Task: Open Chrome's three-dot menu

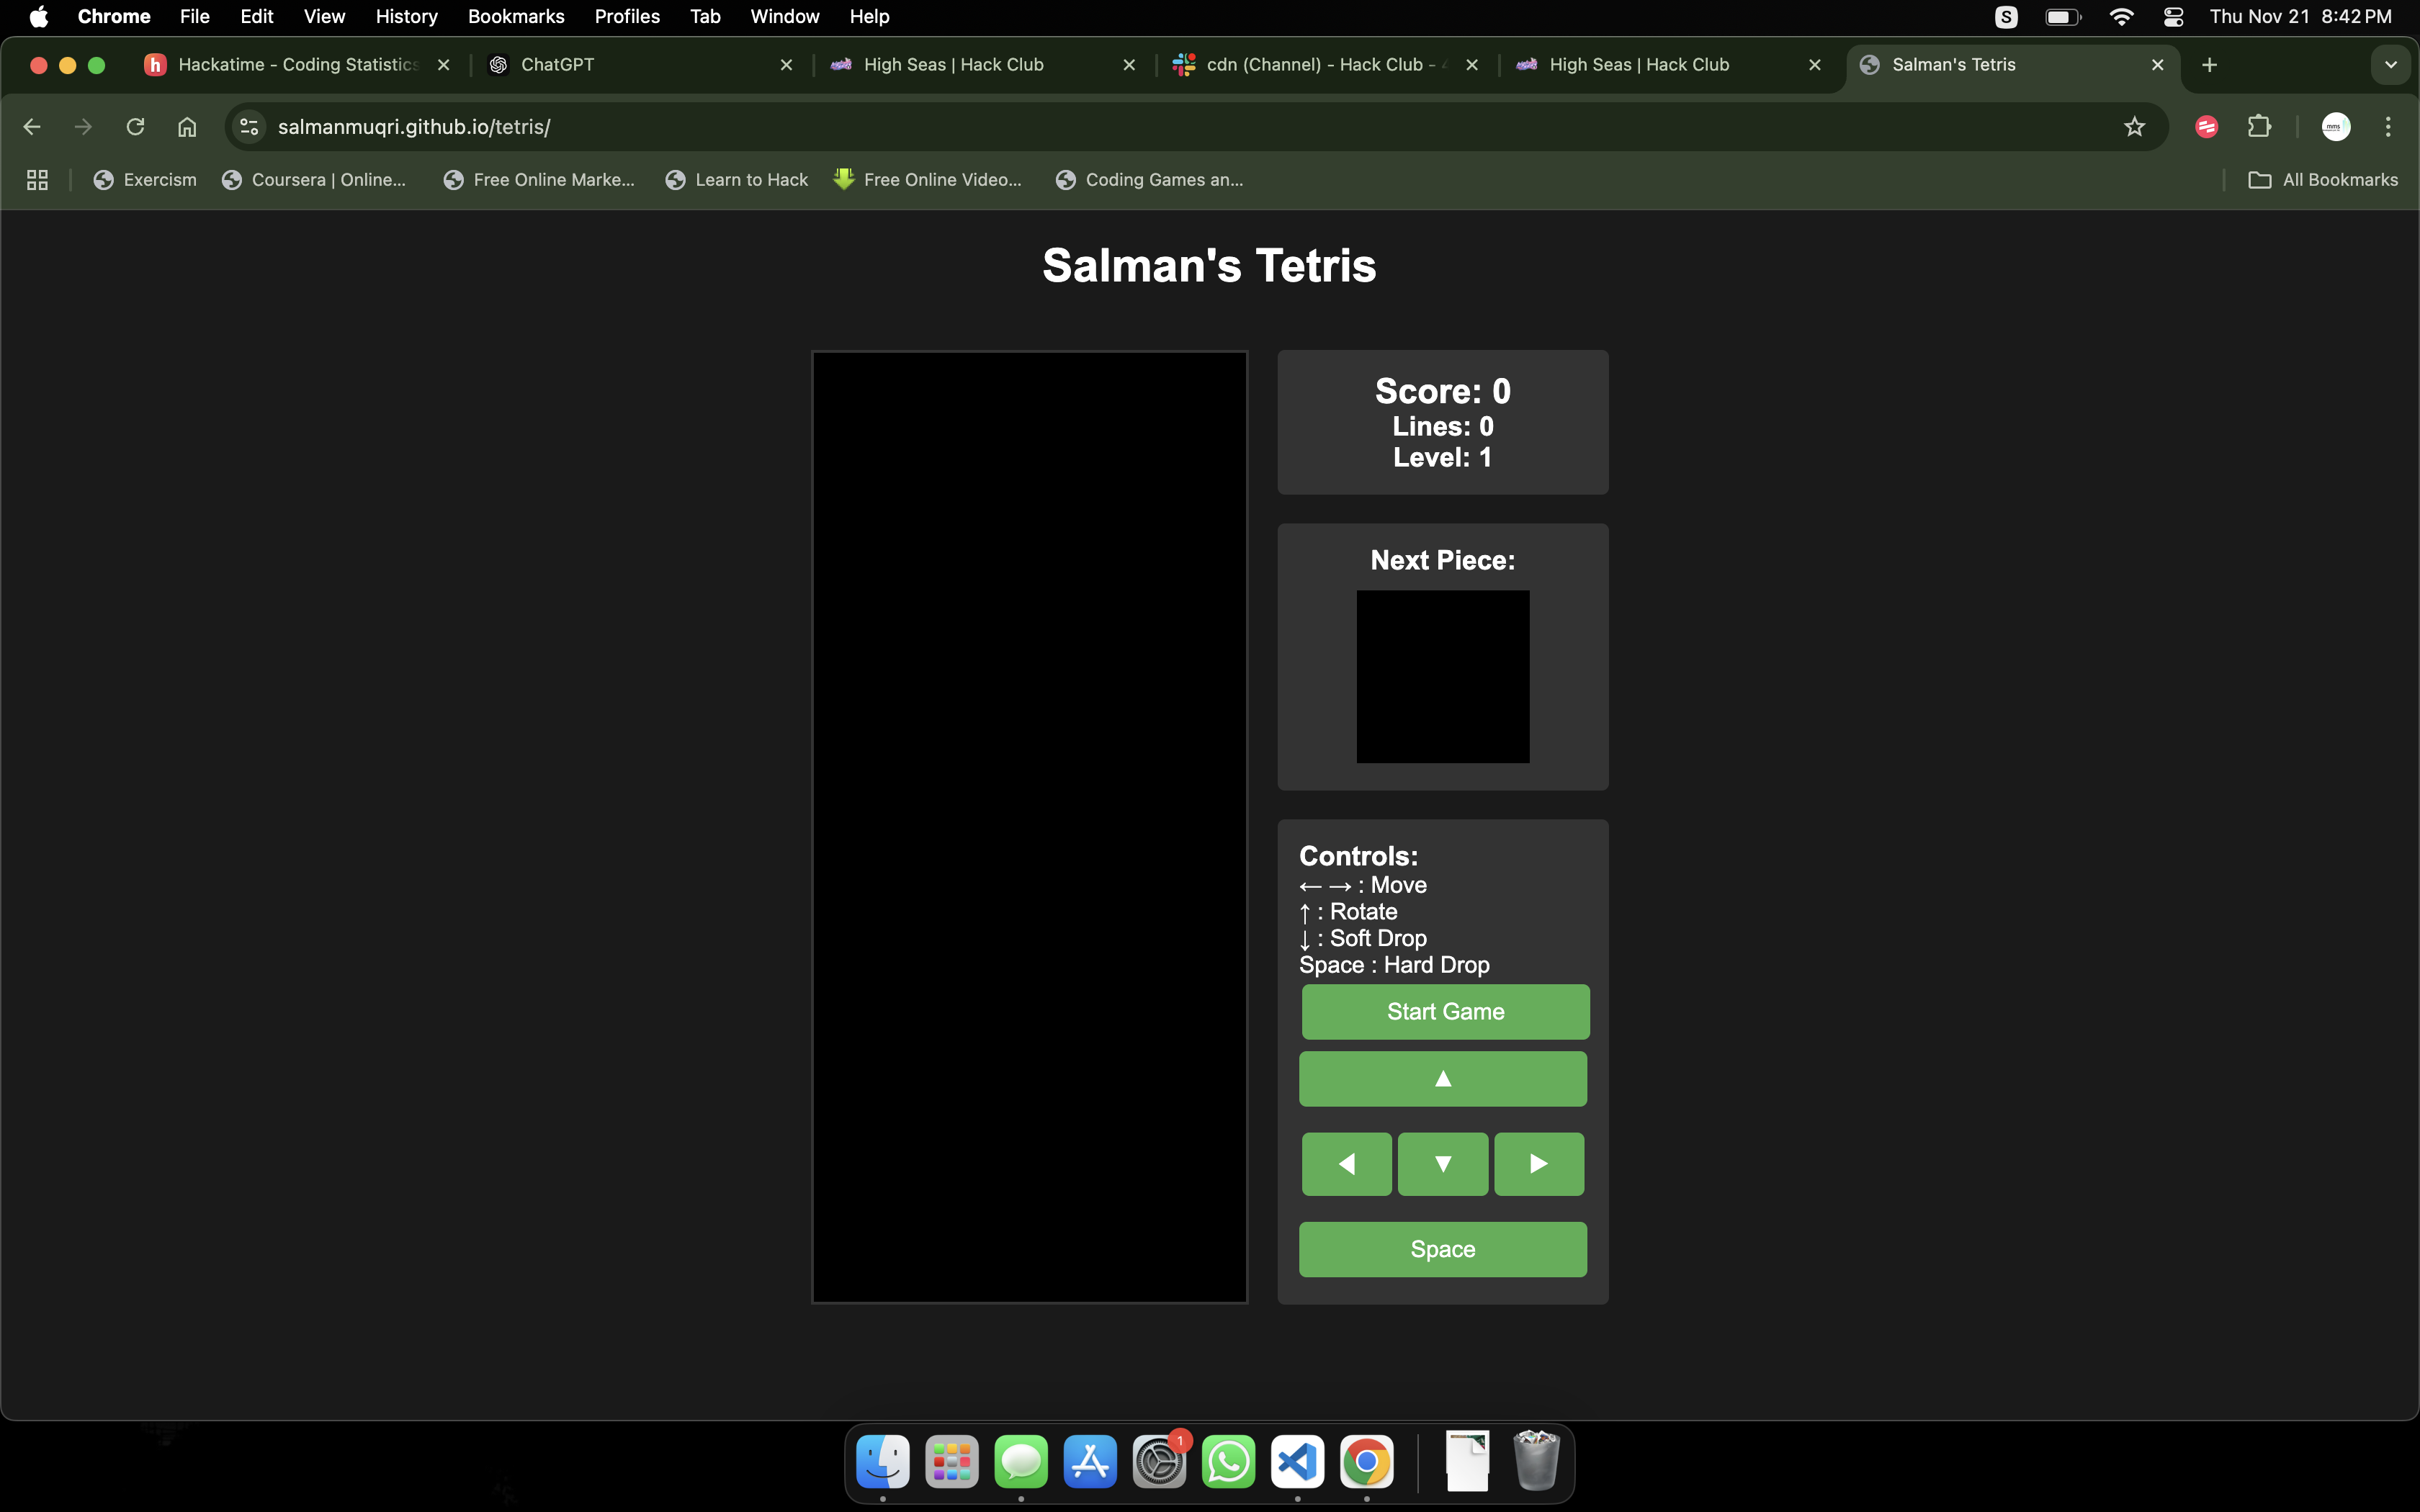Action: point(2388,127)
